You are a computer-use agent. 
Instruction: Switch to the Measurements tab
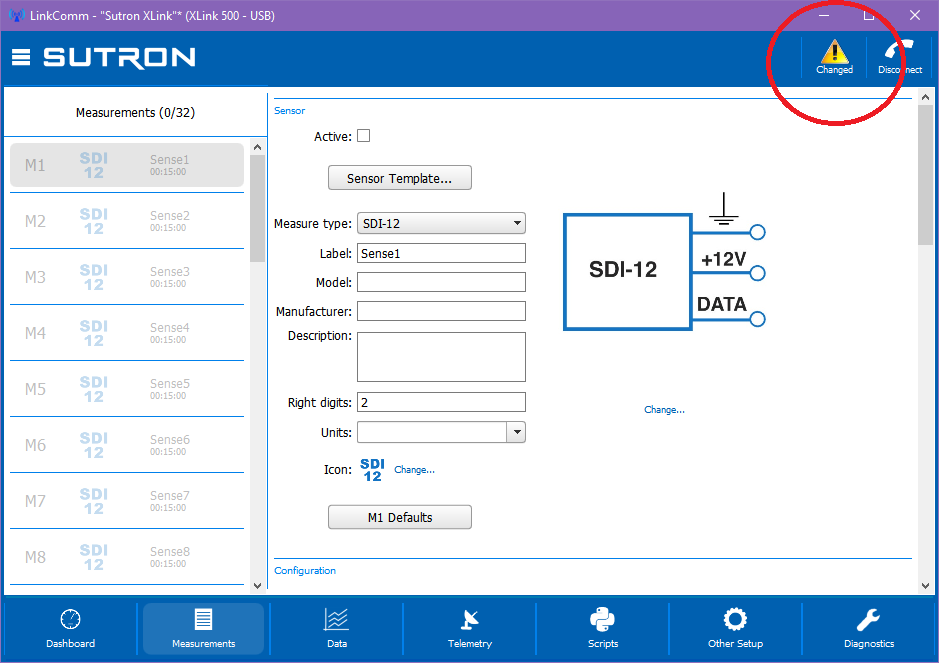204,629
